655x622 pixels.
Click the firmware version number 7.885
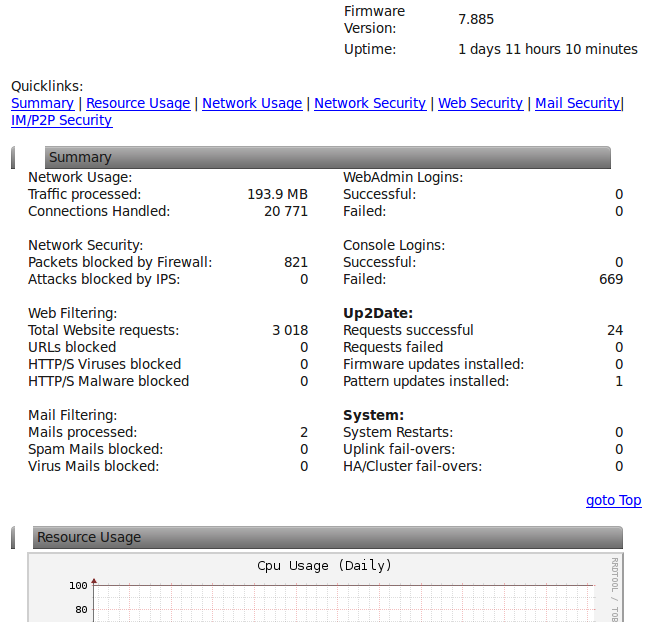(x=476, y=19)
